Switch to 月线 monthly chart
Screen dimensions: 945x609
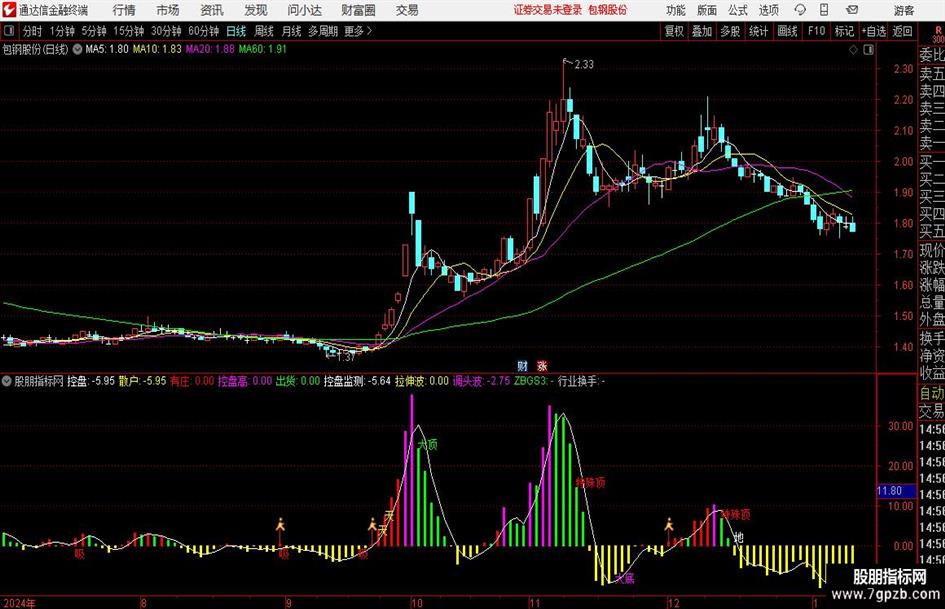(x=291, y=31)
